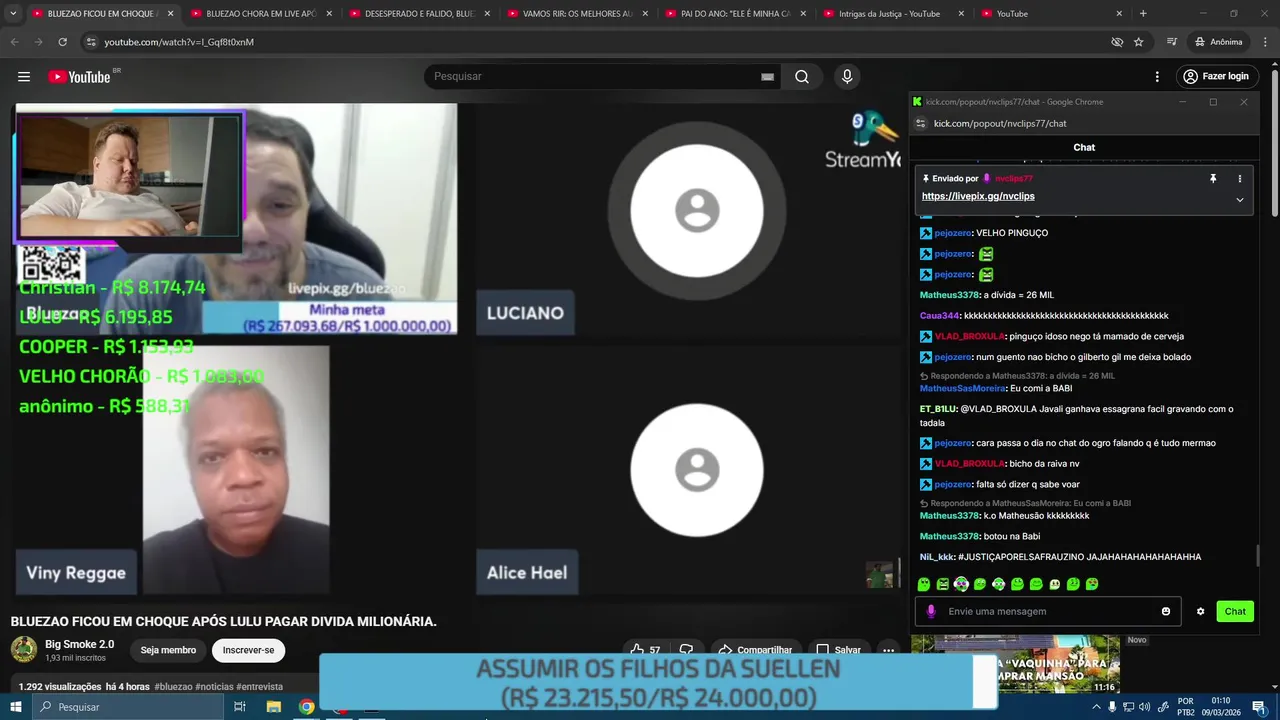This screenshot has height=720, width=1280.
Task: Focus Chrome address bar URL
Action: (600, 42)
